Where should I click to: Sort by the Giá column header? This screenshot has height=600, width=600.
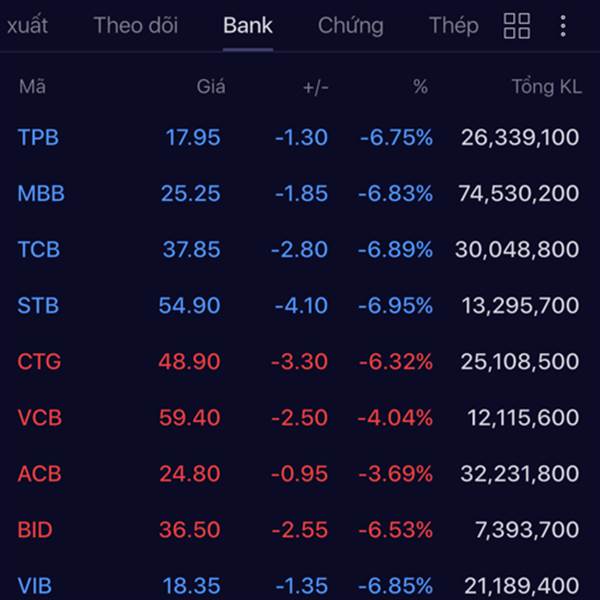tap(210, 87)
